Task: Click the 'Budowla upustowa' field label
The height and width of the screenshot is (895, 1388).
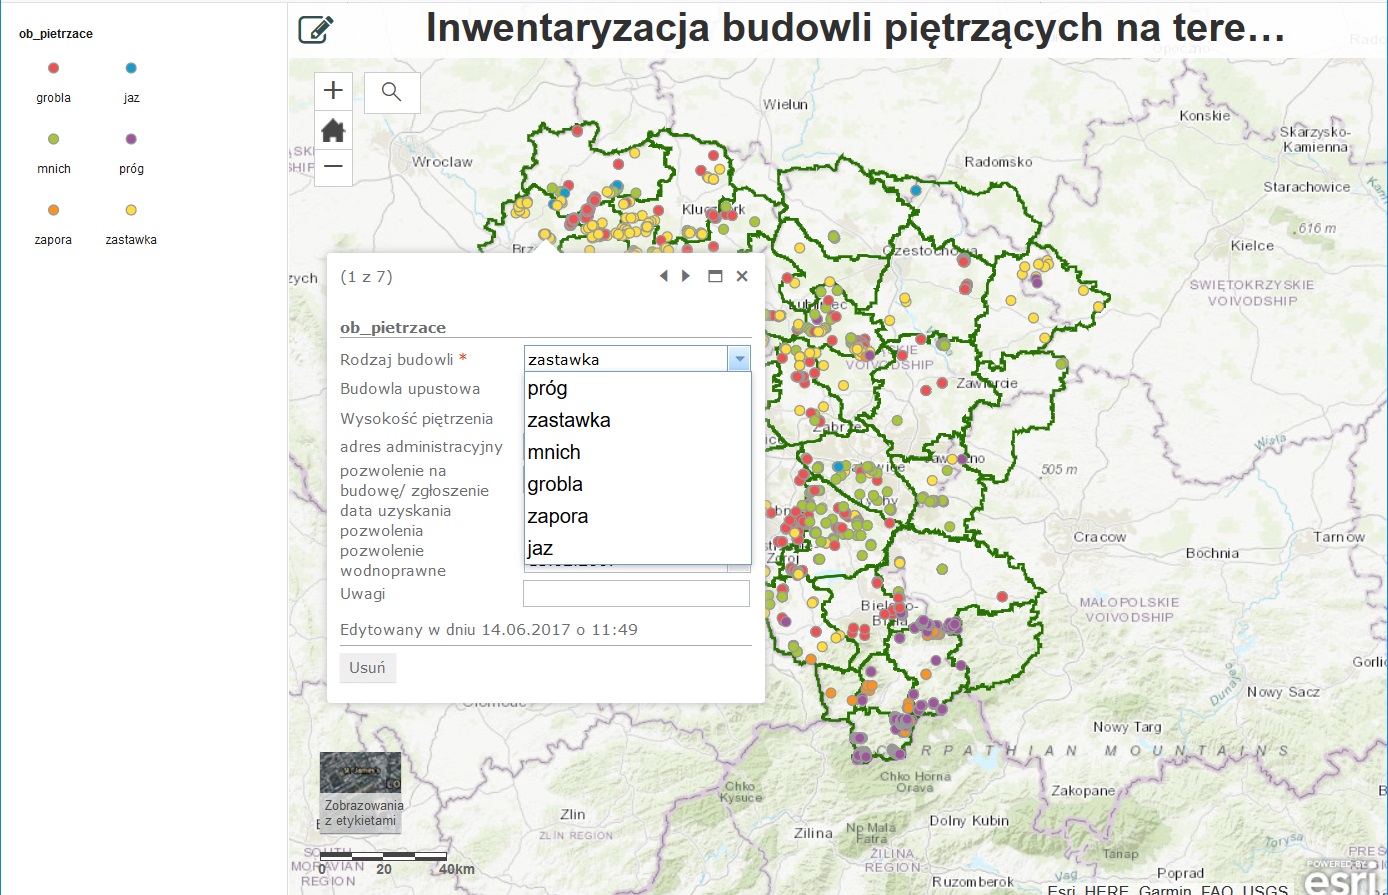Action: coord(410,389)
